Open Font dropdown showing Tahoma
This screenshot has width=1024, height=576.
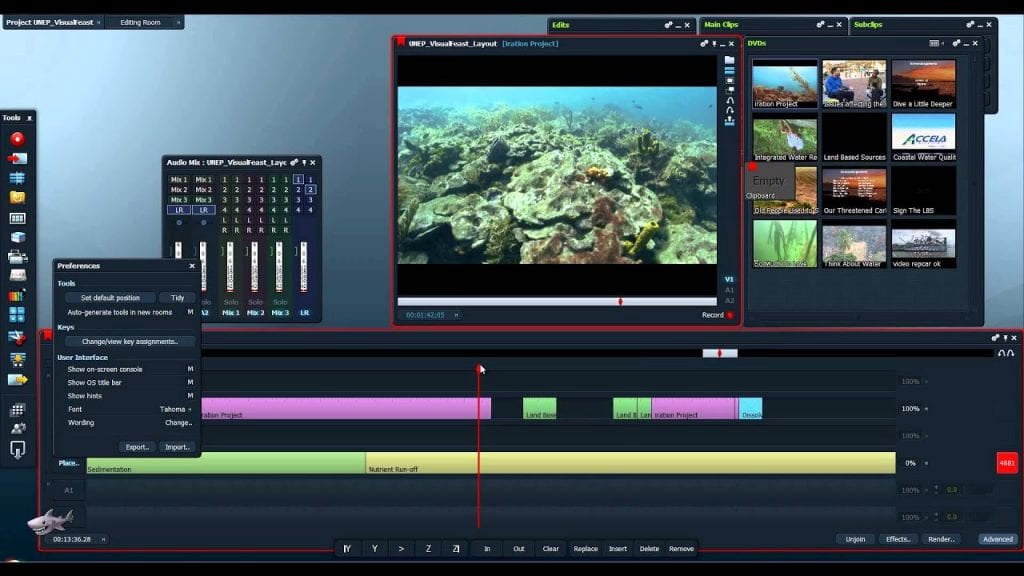(175, 409)
